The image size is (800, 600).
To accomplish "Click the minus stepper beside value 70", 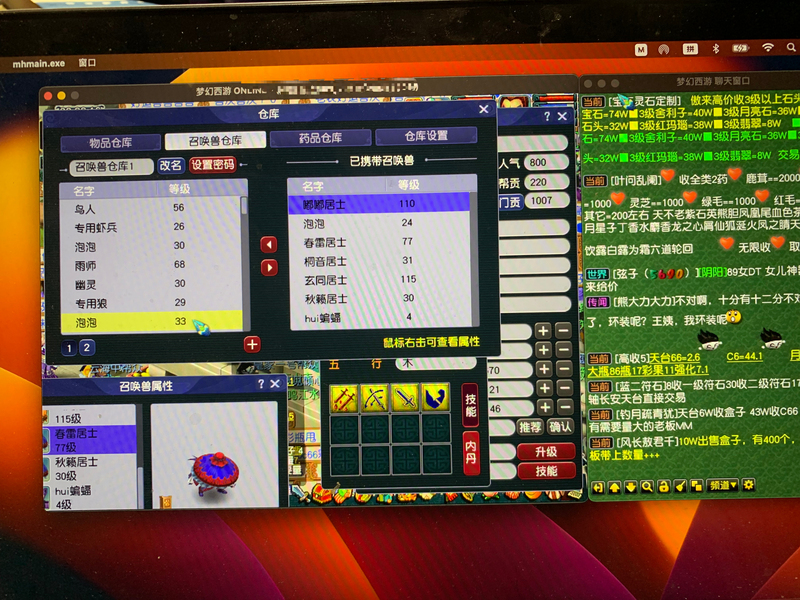I will pos(564,368).
